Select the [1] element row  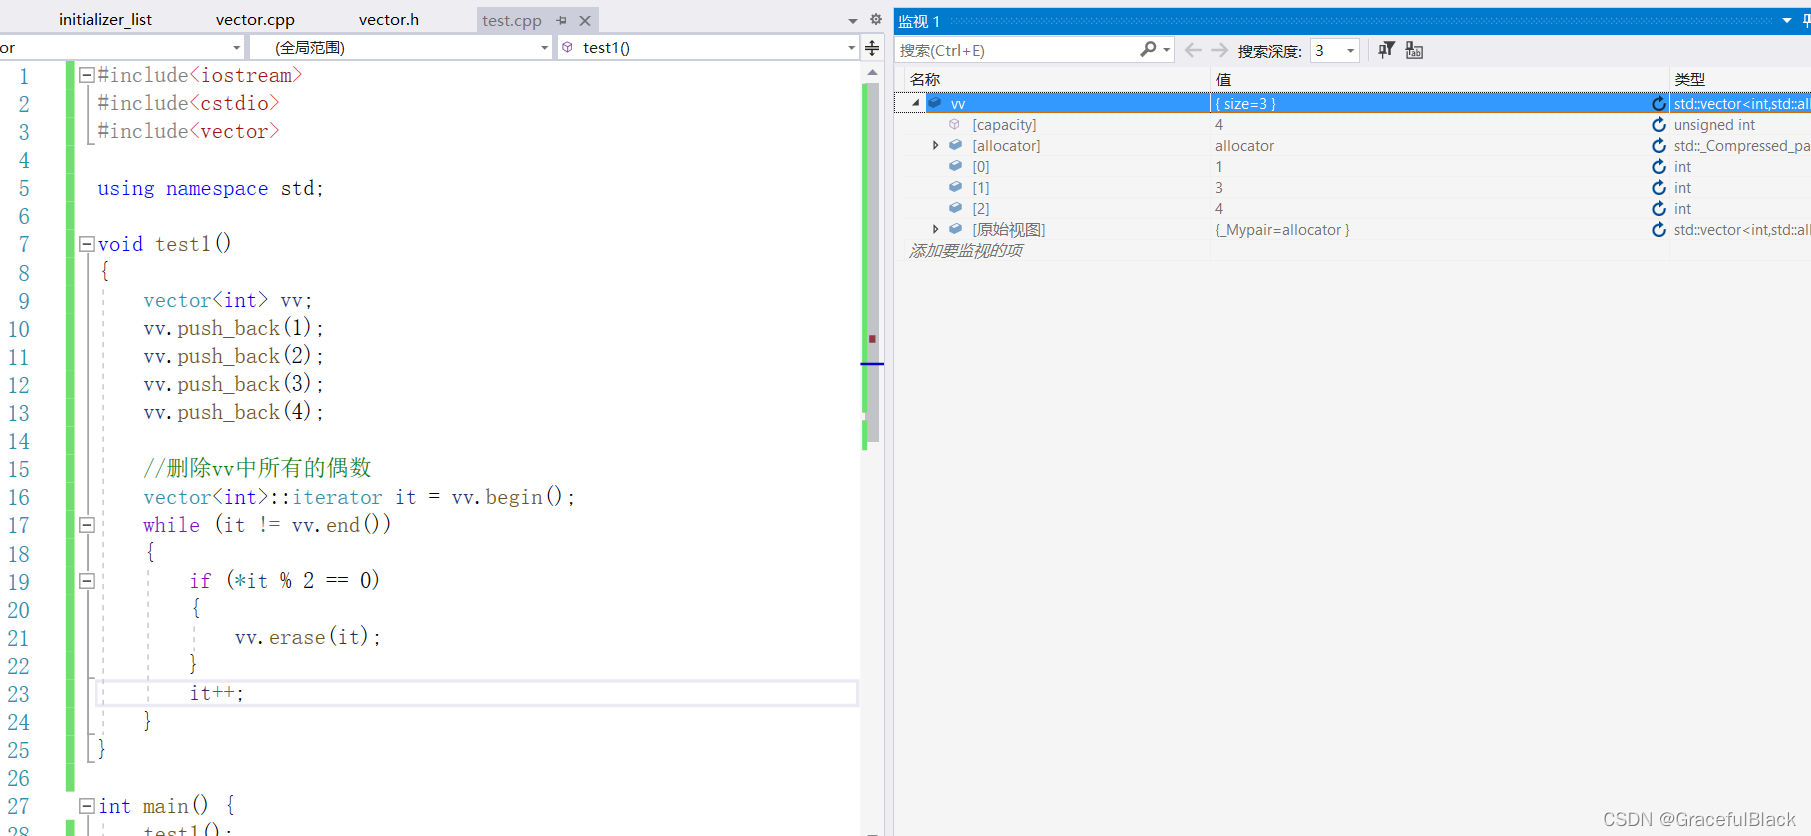click(1352, 187)
